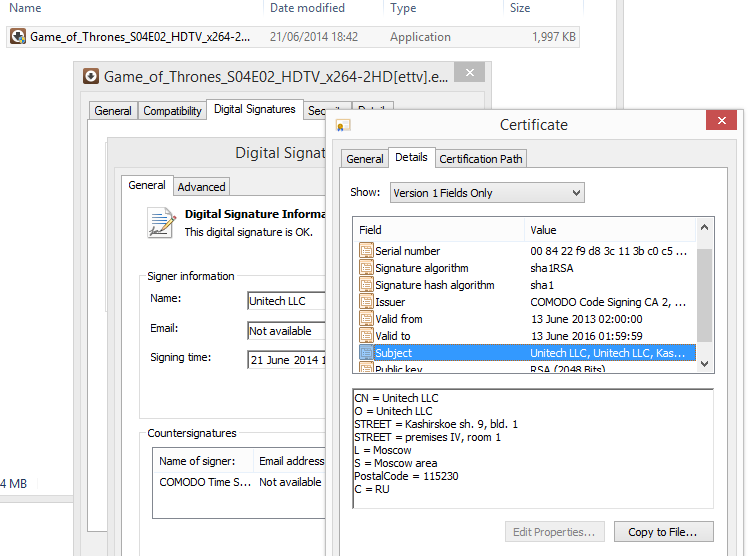Click the Serial number field icon

366,250
